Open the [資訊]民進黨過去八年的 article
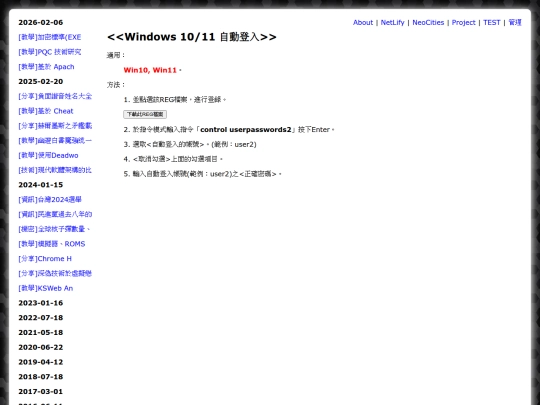 (x=55, y=215)
